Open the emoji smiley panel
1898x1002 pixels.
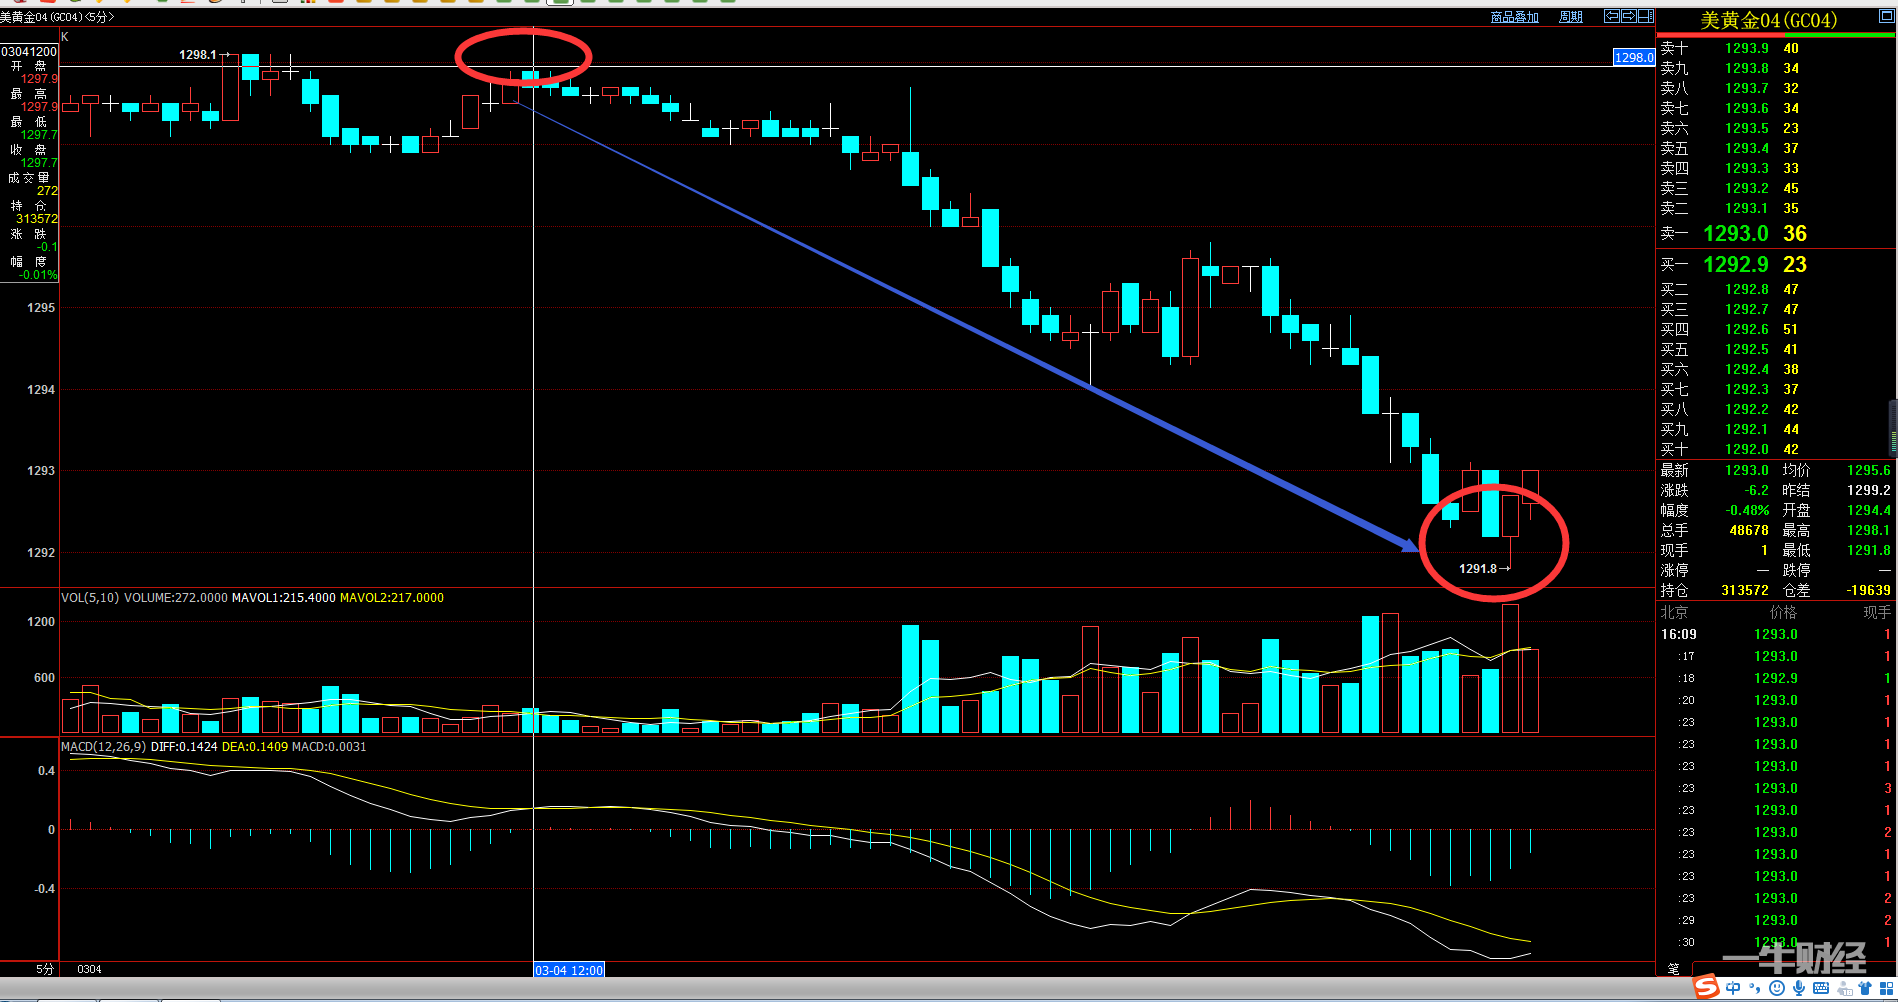tap(1777, 988)
